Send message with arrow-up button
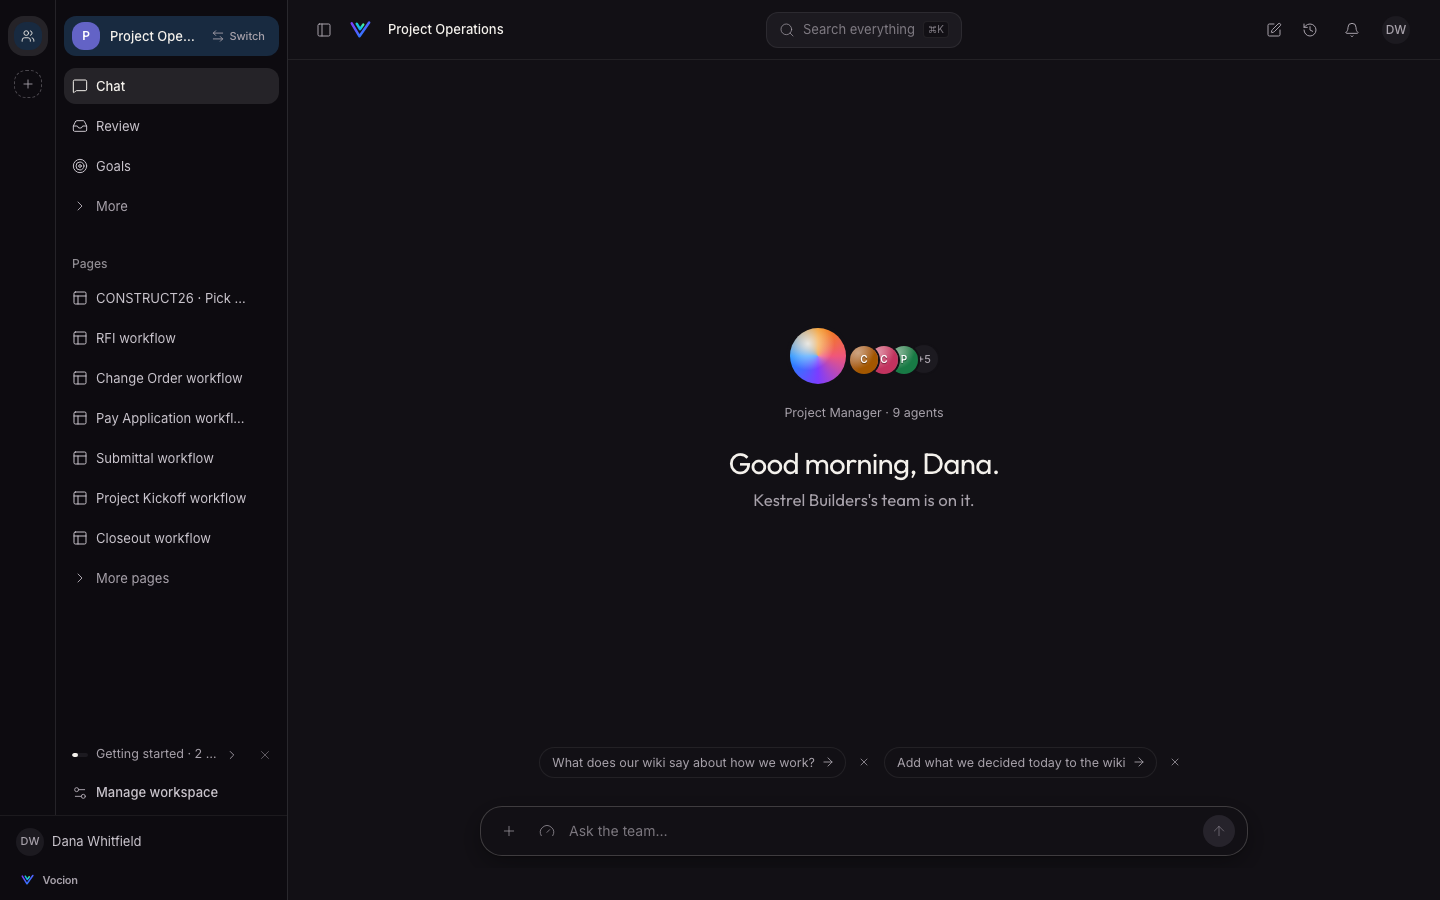The width and height of the screenshot is (1440, 900). point(1219,831)
